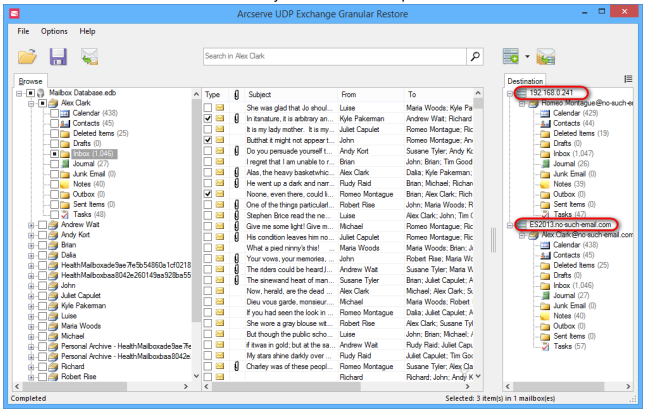Toggle checkbox for Andrew Wait mailbox
Screen dimensions: 648x414
(x=43, y=225)
